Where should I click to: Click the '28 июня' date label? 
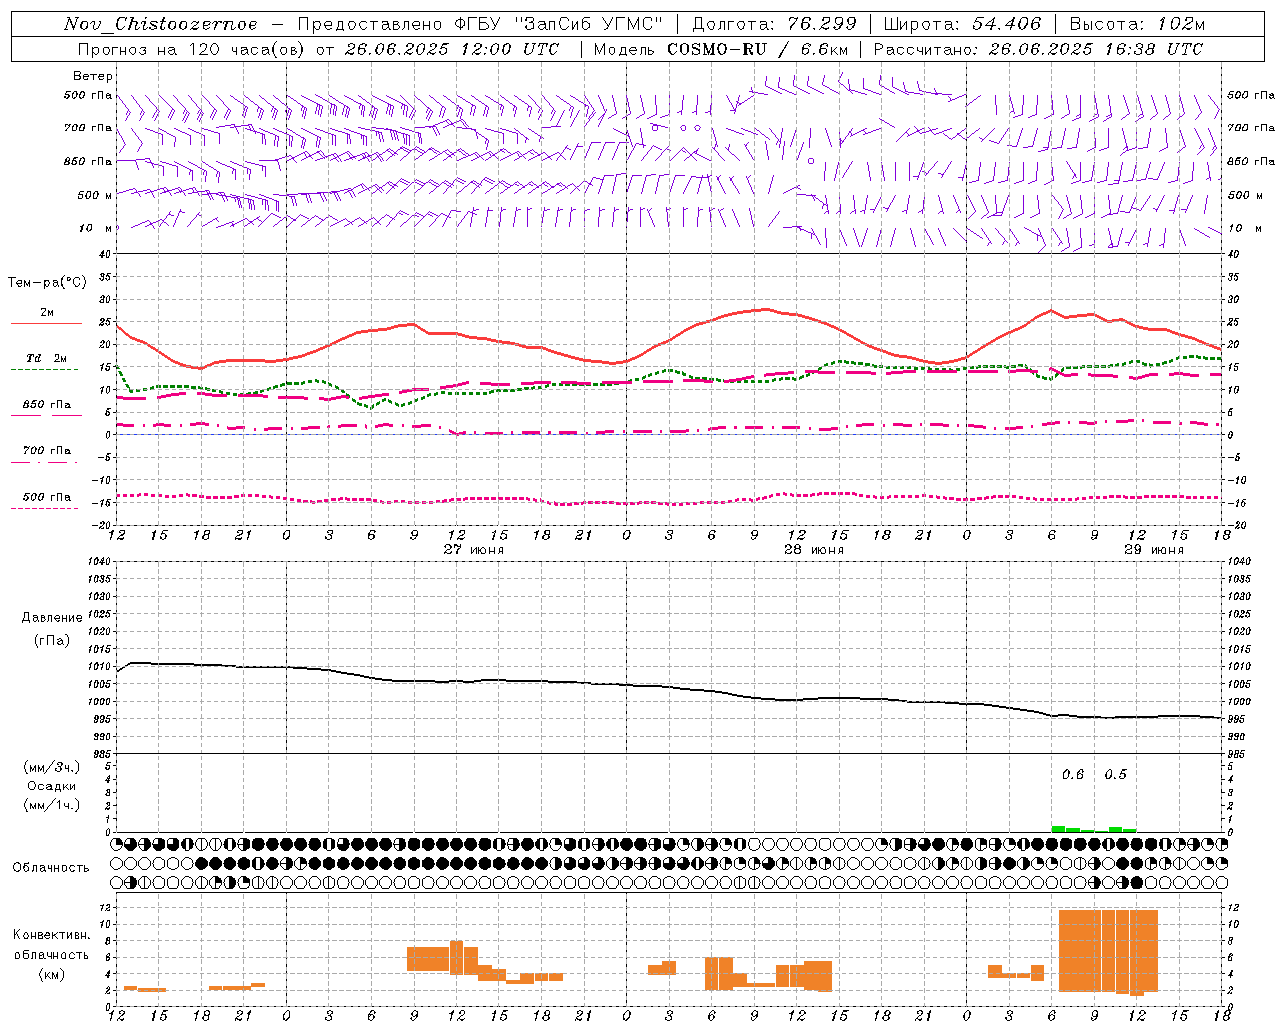tap(814, 550)
